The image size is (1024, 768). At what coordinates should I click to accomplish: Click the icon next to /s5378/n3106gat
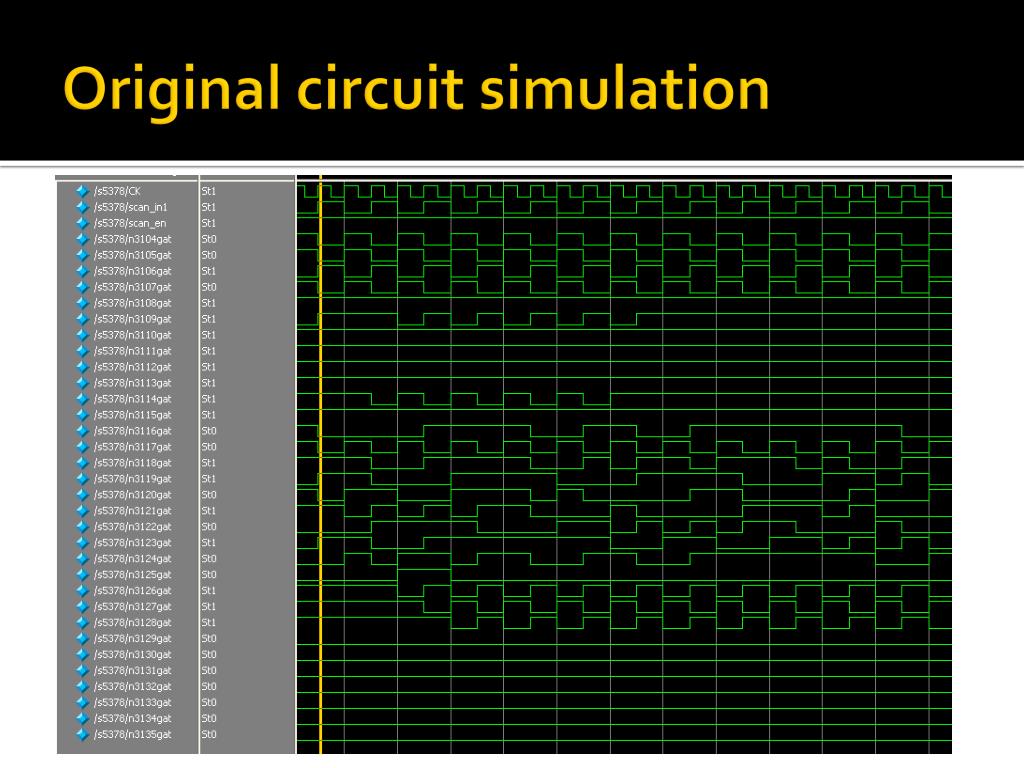coord(82,271)
